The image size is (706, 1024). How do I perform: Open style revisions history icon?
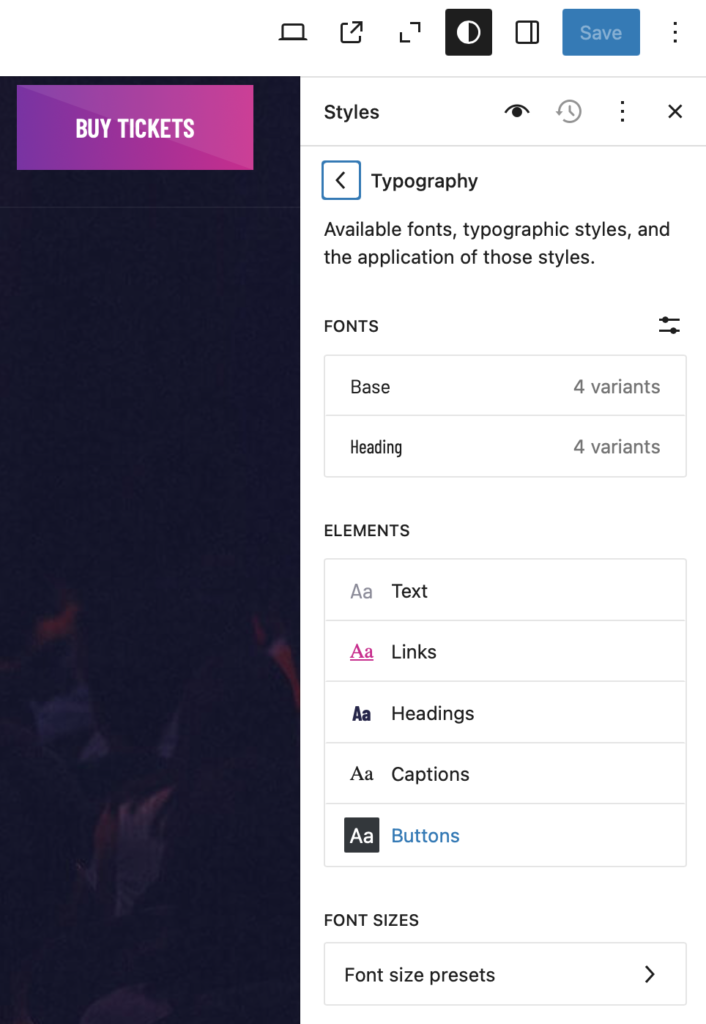pyautogui.click(x=569, y=112)
